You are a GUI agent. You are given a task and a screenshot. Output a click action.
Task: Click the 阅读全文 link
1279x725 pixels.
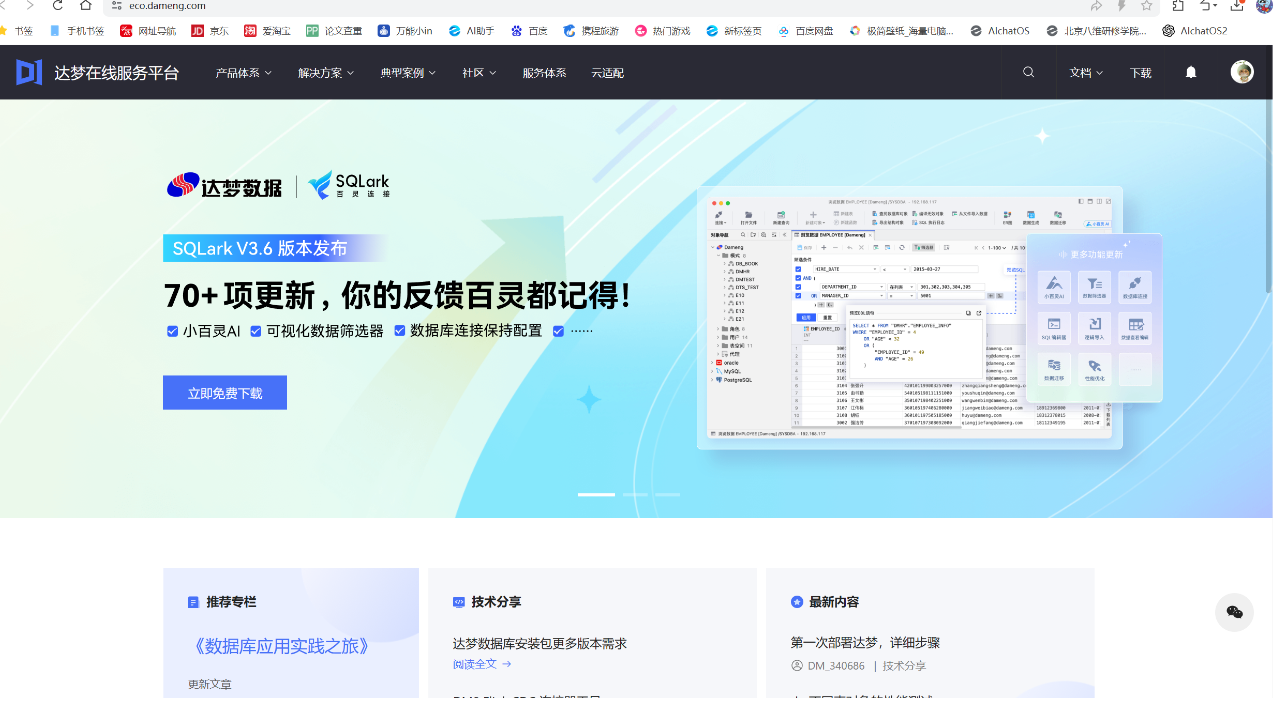[x=481, y=664]
